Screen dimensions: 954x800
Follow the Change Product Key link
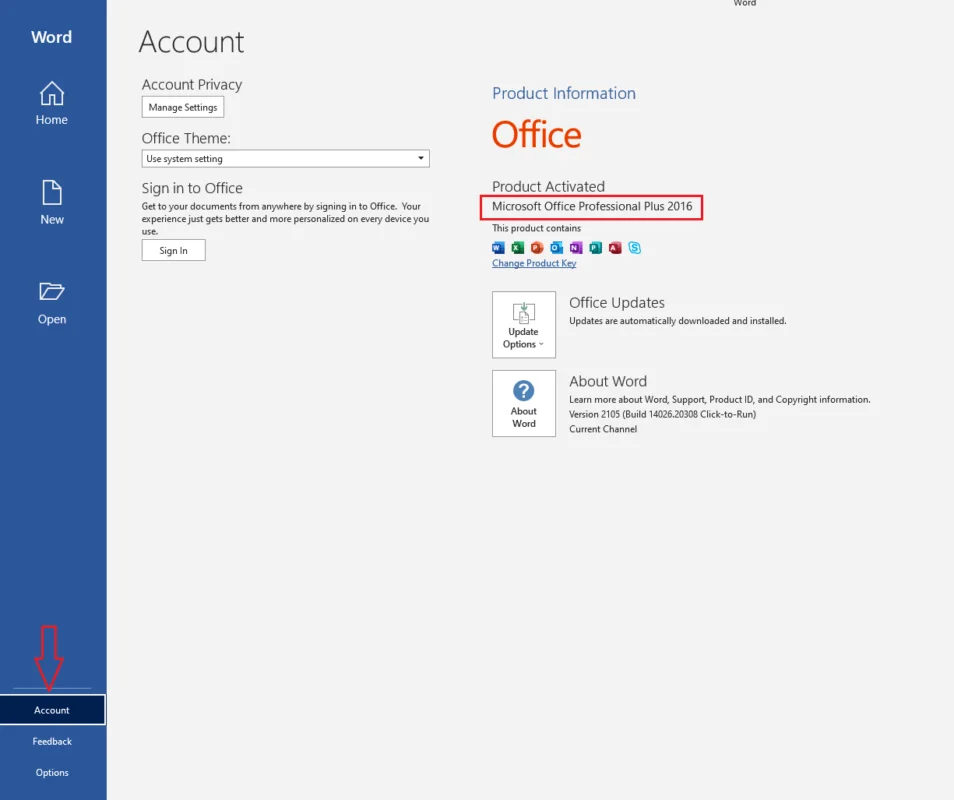[534, 263]
